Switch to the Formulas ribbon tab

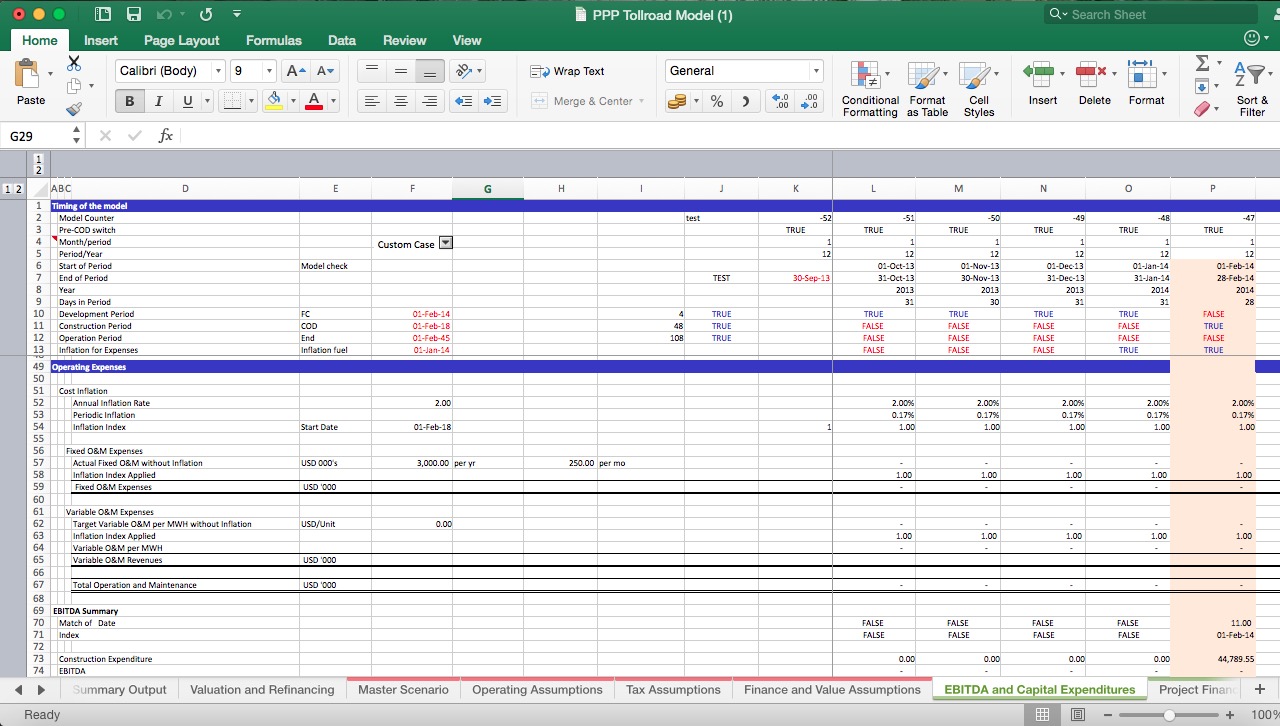[273, 40]
